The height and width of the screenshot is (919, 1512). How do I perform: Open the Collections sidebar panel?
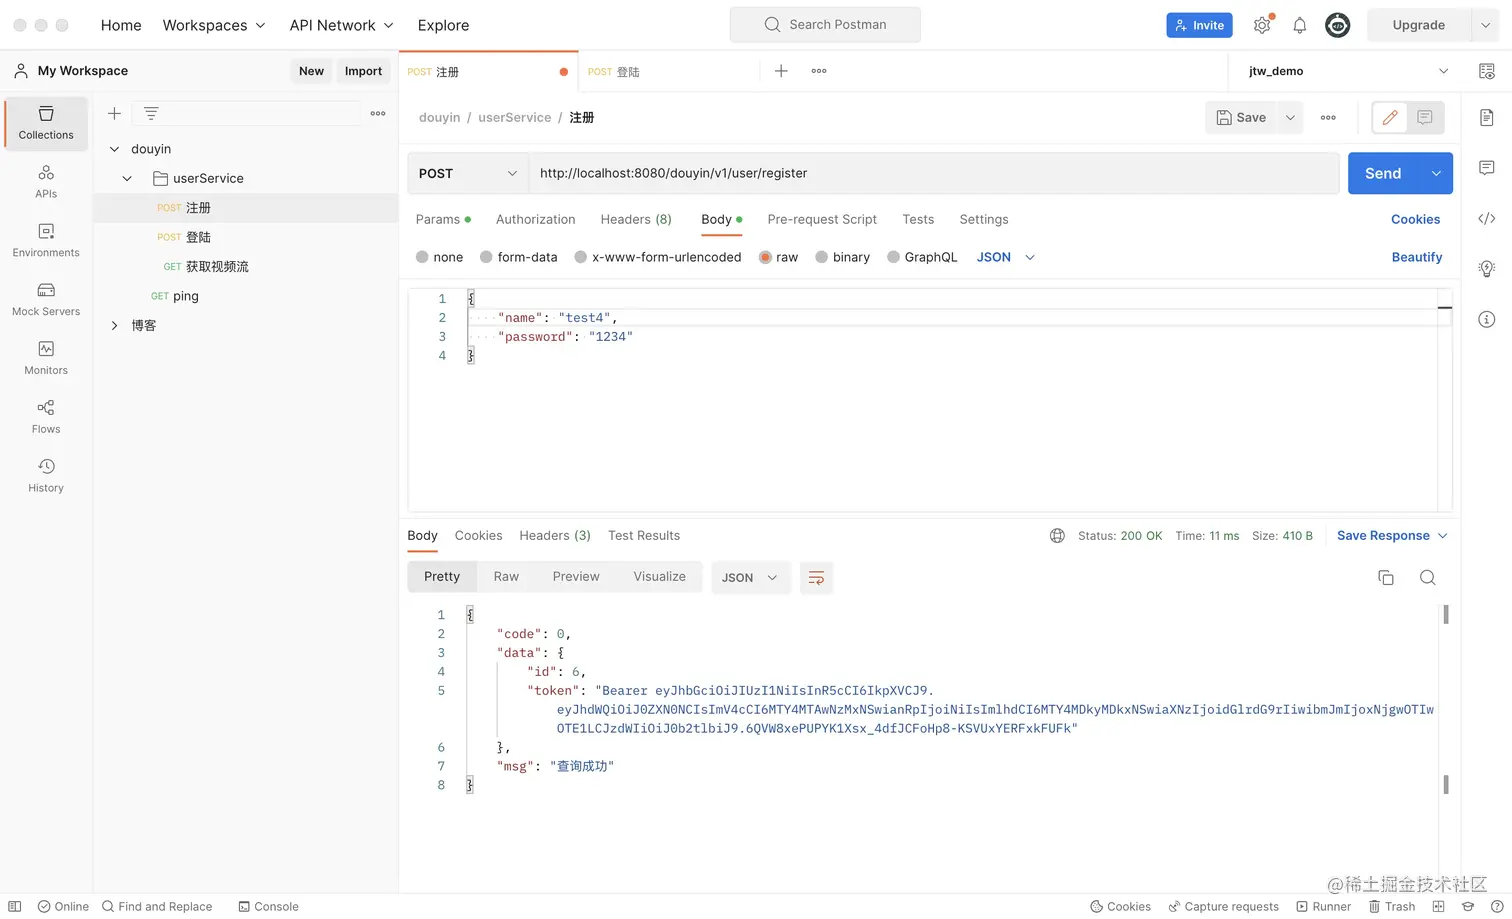tap(46, 122)
